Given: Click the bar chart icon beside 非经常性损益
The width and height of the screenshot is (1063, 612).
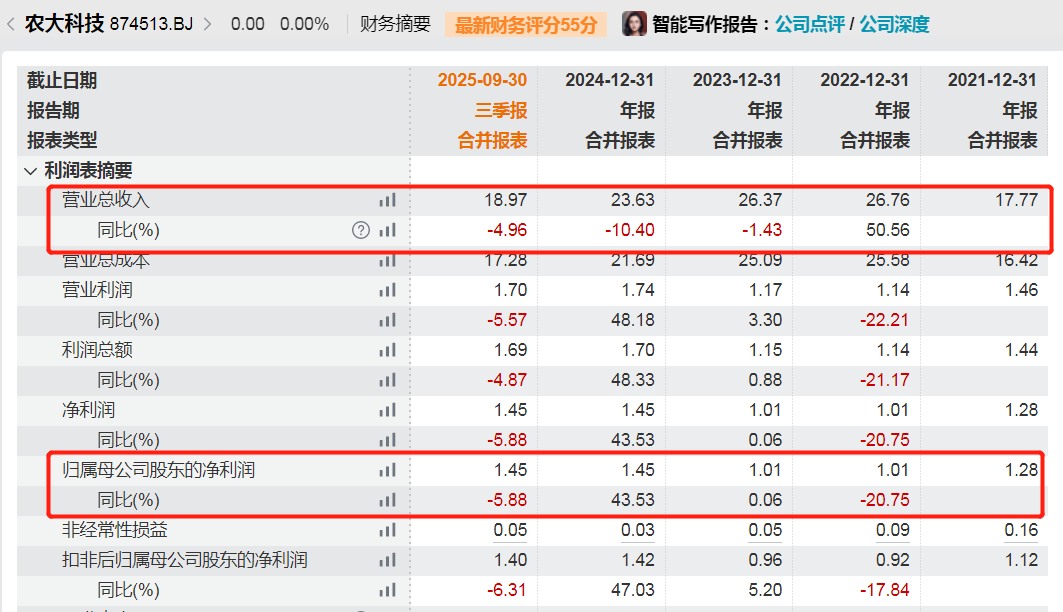Looking at the screenshot, I should [x=388, y=529].
